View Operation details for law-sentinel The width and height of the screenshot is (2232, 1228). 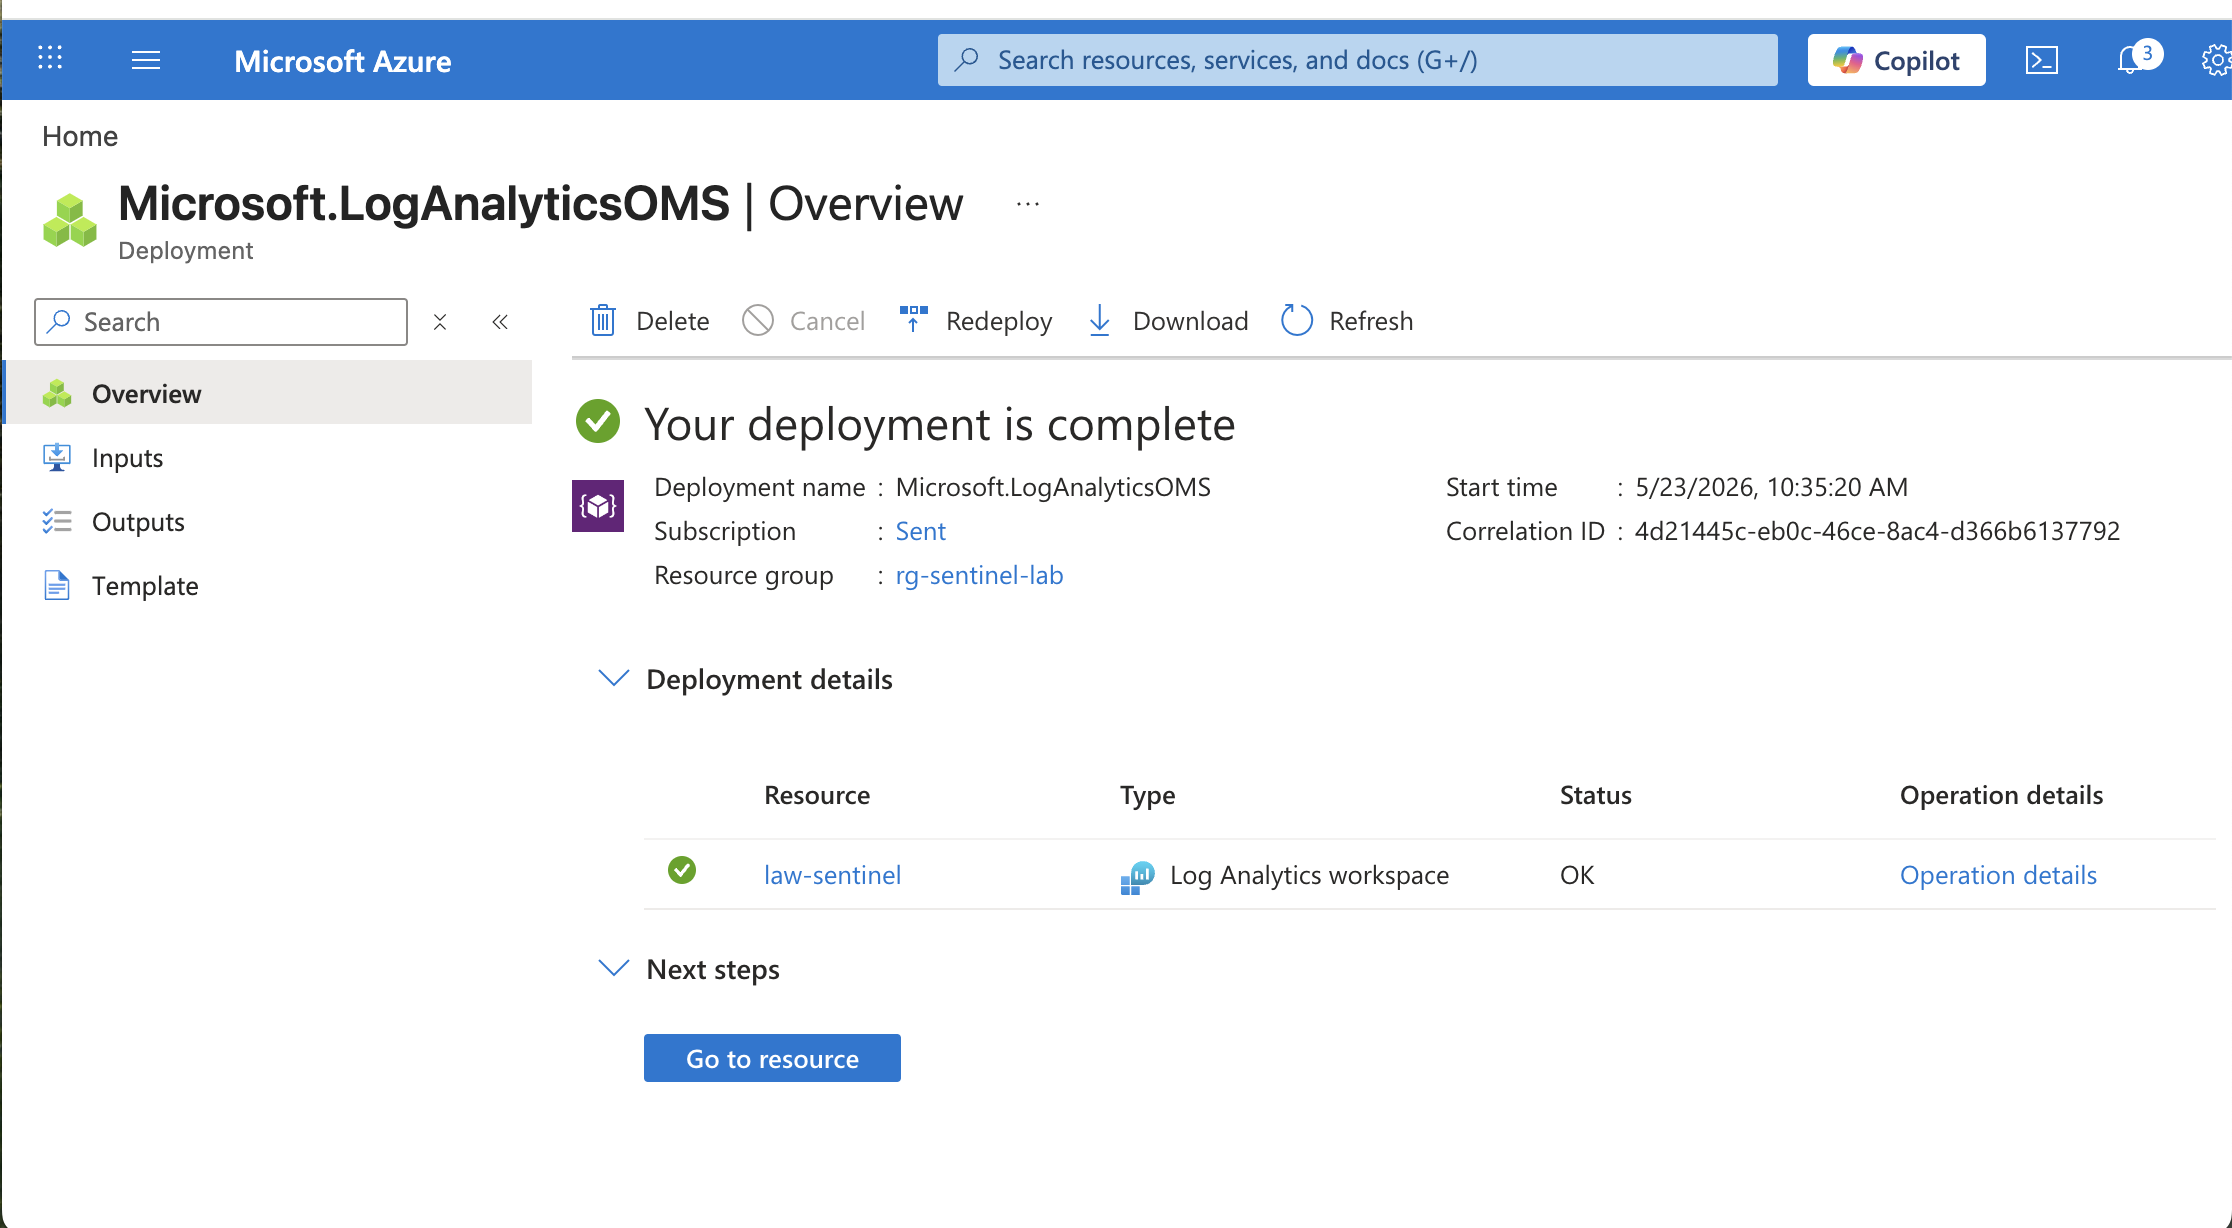[1998, 875]
